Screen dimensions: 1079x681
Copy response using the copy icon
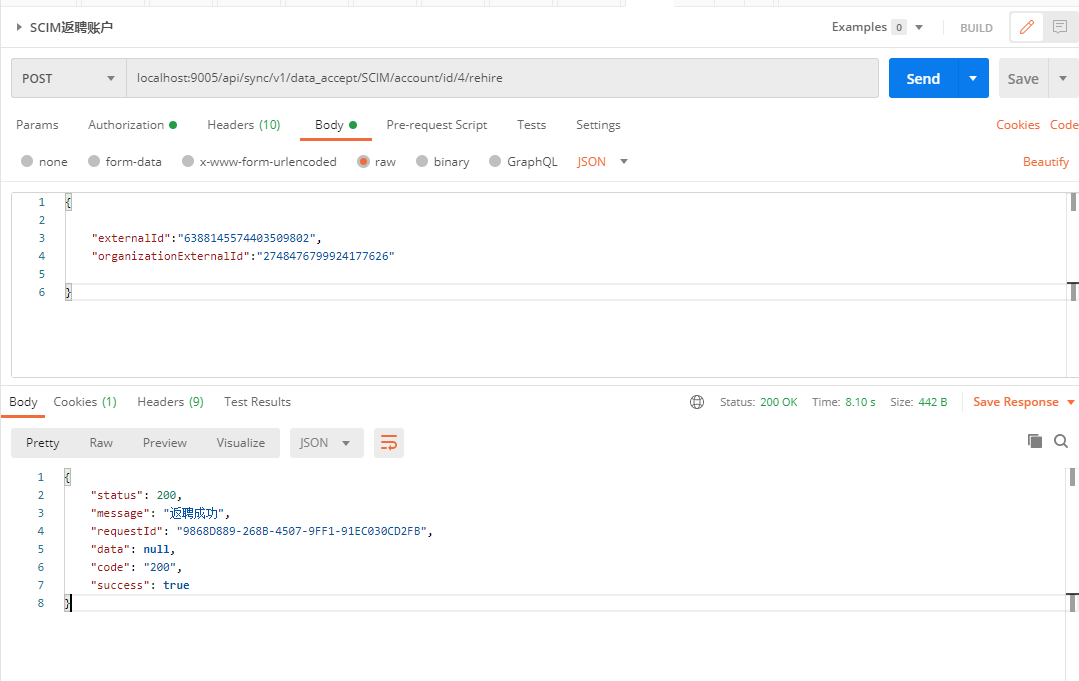click(x=1035, y=441)
